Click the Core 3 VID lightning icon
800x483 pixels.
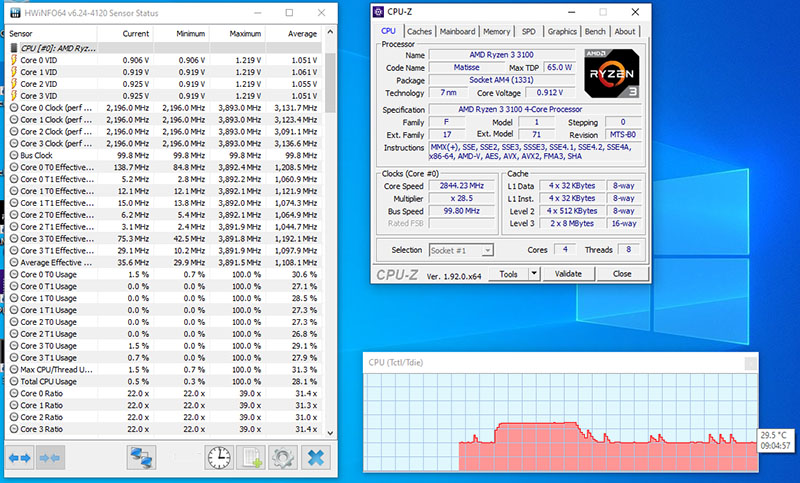coord(14,96)
